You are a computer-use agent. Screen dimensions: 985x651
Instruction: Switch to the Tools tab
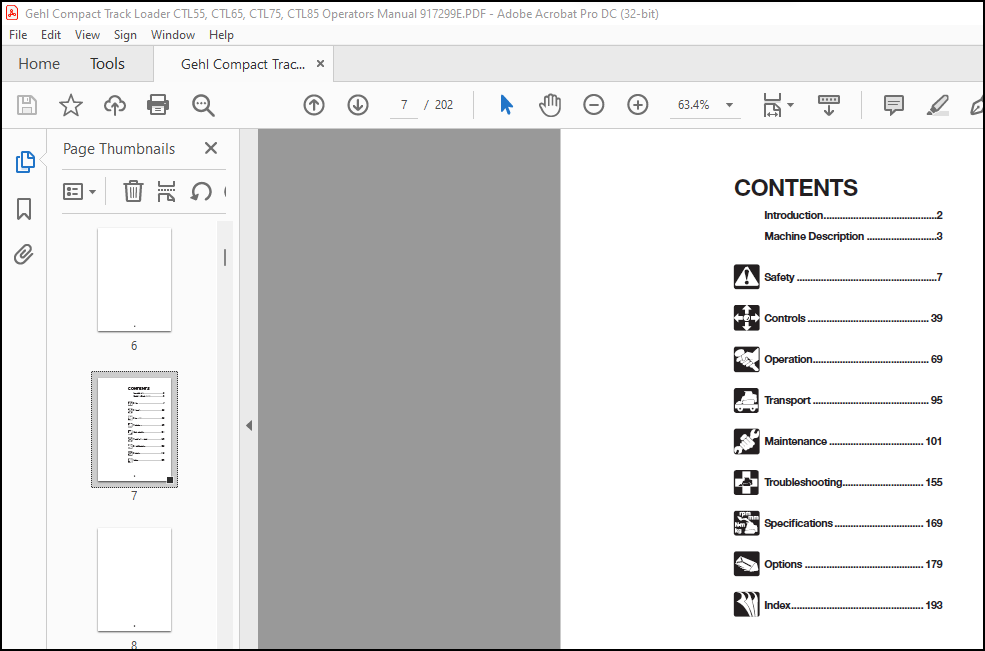(x=107, y=63)
